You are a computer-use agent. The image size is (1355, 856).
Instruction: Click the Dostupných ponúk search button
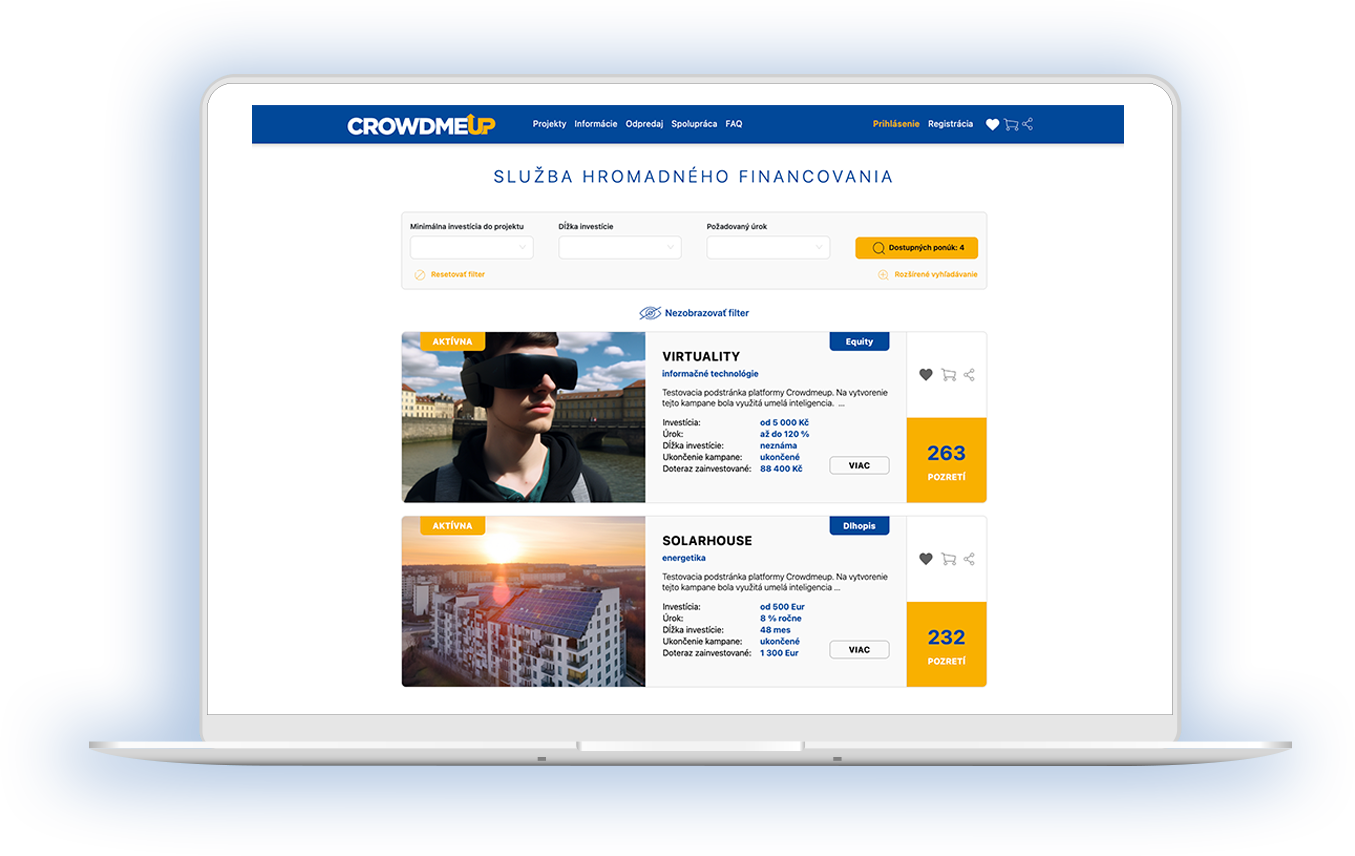[x=916, y=248]
